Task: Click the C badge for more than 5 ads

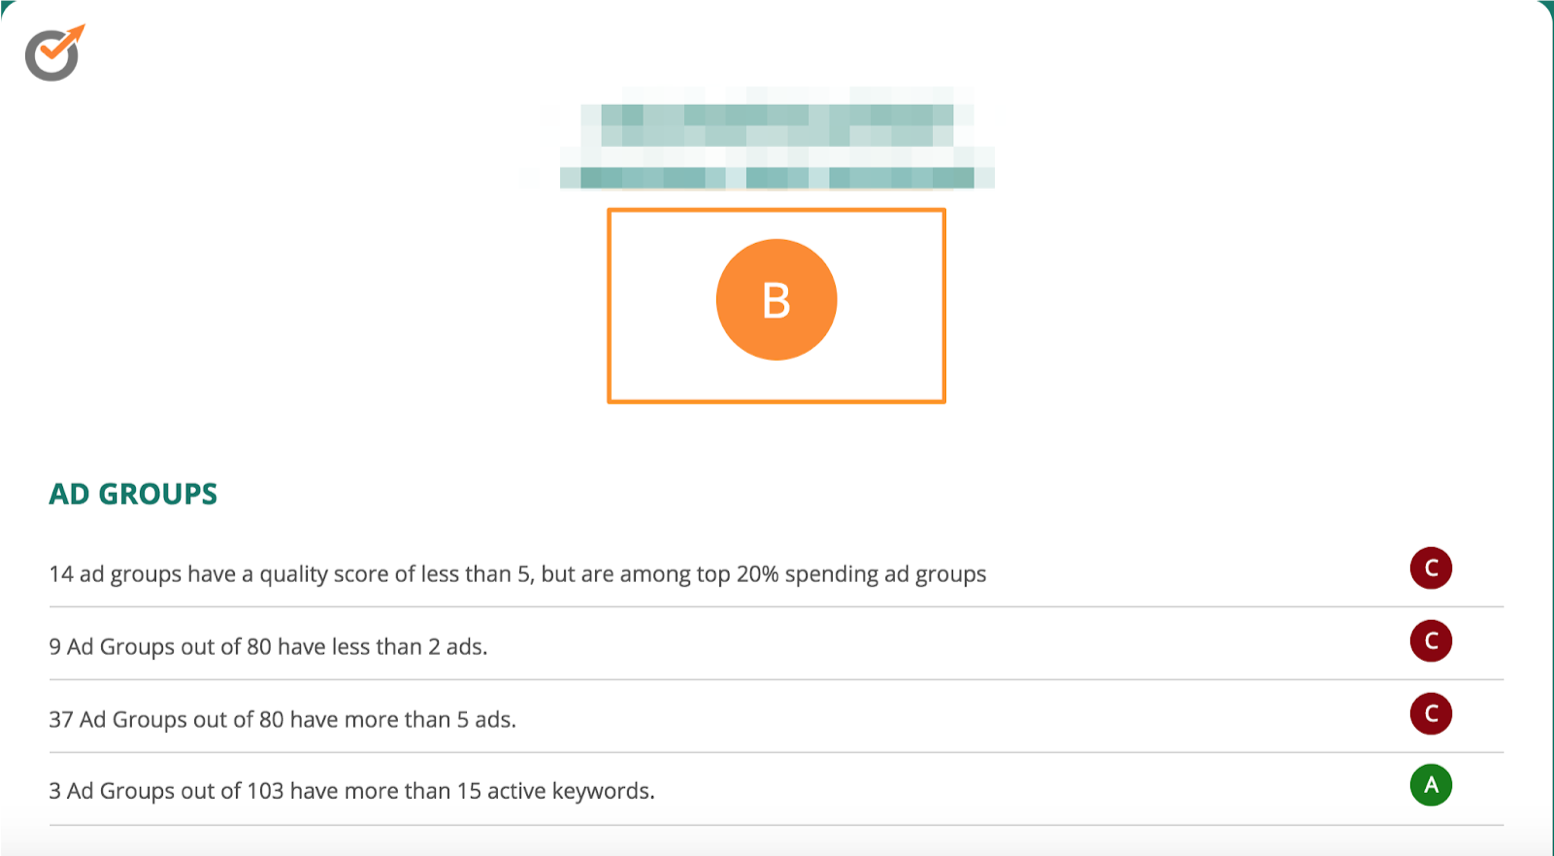Action: coord(1431,714)
